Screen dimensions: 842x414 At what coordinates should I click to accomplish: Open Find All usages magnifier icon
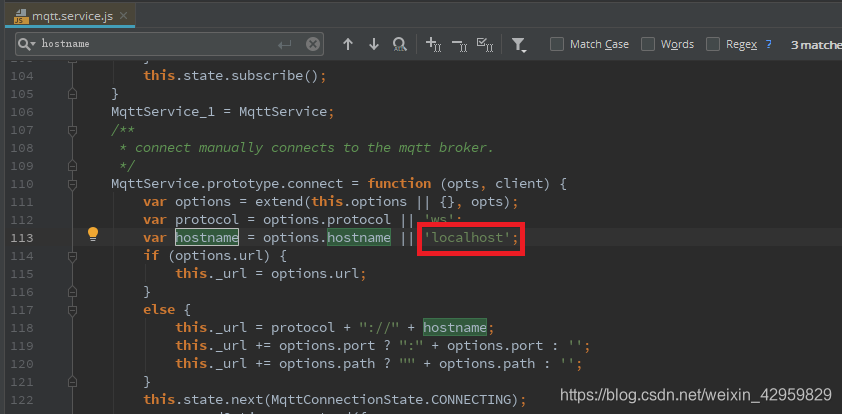[x=399, y=44]
